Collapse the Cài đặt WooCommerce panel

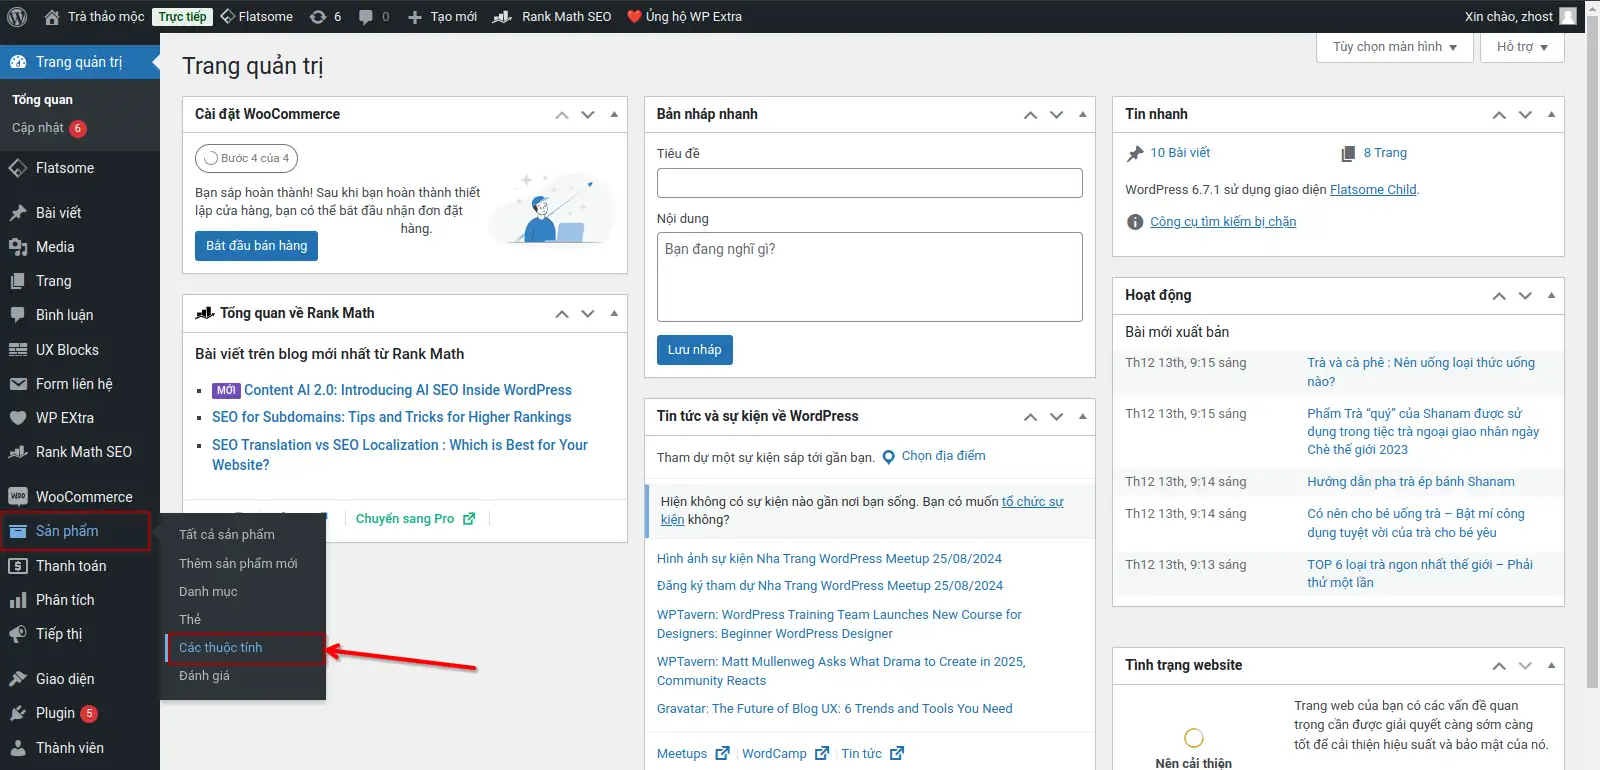coord(614,115)
